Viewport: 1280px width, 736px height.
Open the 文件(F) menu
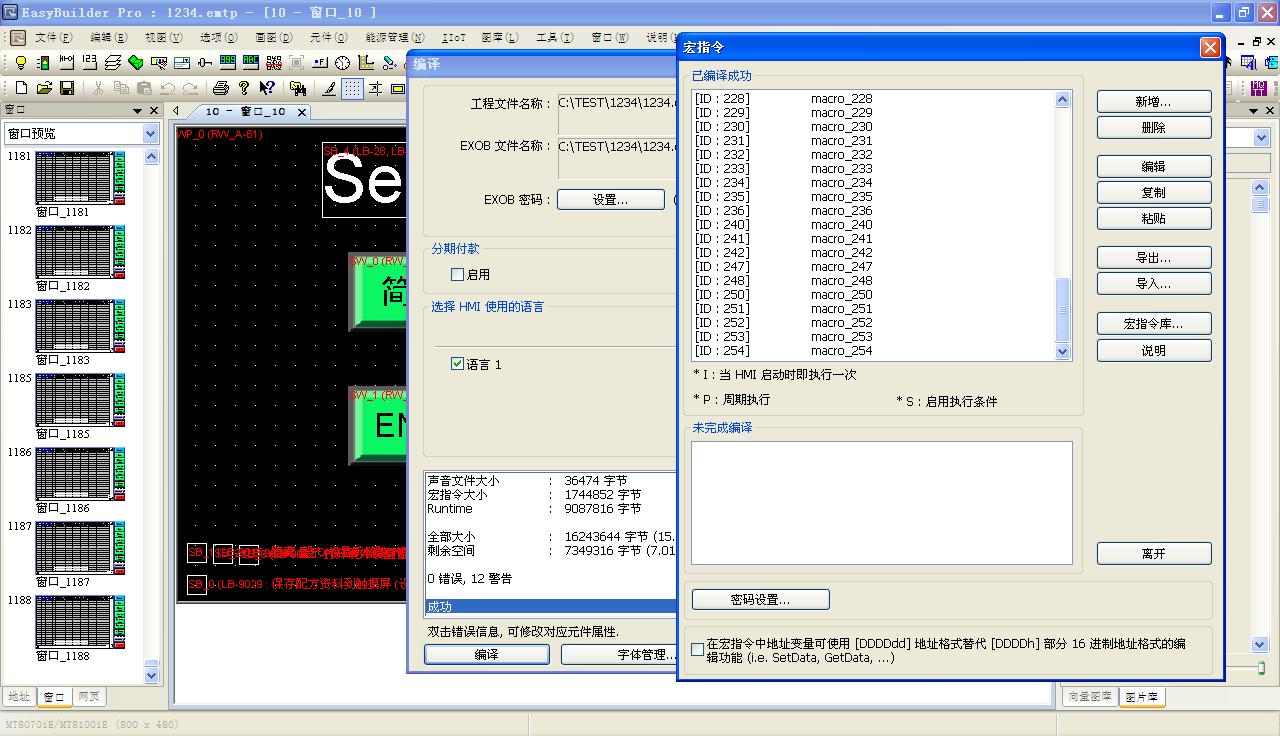pos(53,37)
